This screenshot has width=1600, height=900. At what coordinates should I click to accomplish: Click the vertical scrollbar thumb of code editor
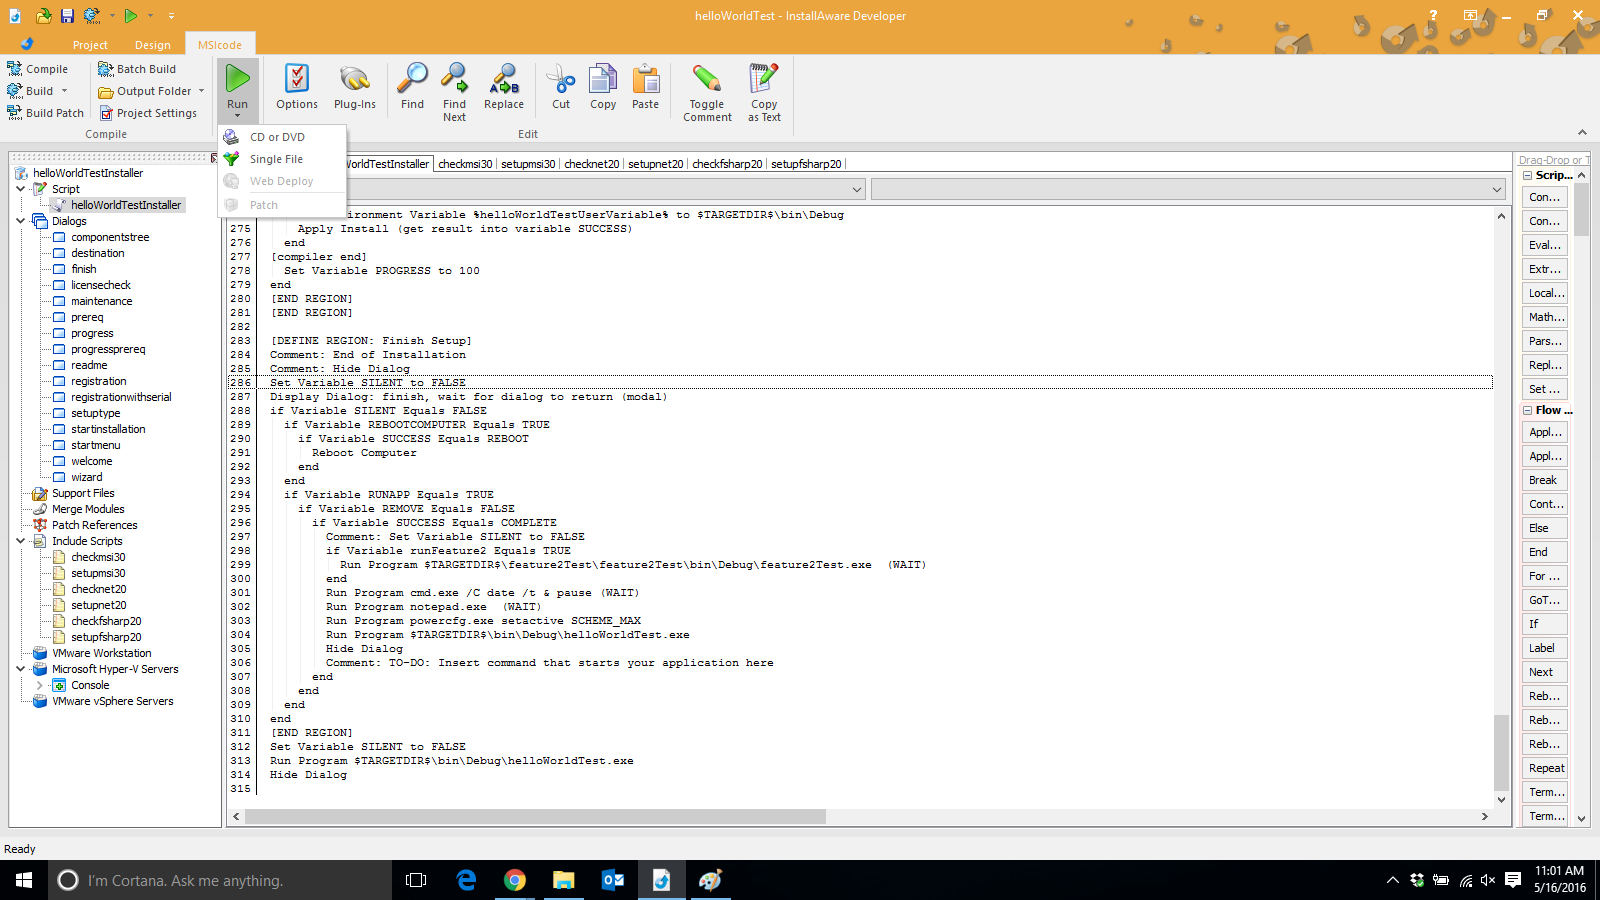coord(1501,752)
